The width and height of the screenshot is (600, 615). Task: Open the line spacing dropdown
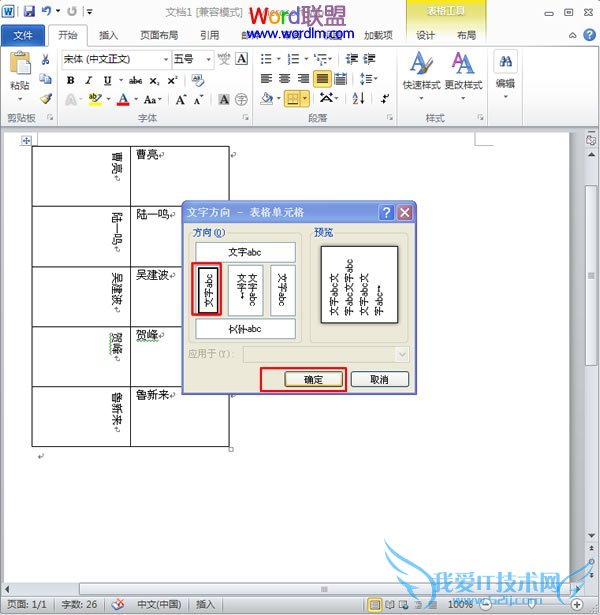click(368, 79)
